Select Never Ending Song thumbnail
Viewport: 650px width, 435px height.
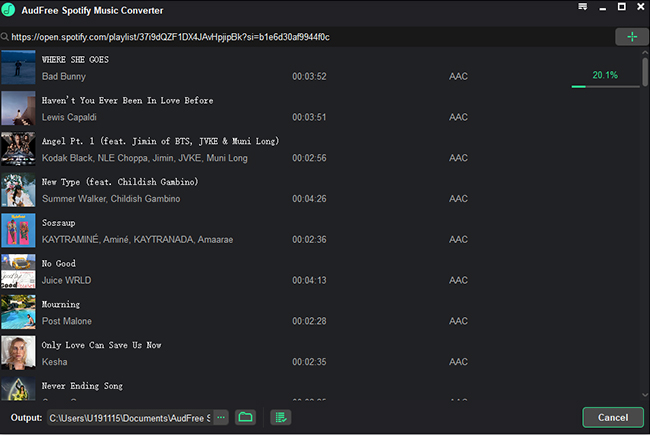(x=18, y=389)
